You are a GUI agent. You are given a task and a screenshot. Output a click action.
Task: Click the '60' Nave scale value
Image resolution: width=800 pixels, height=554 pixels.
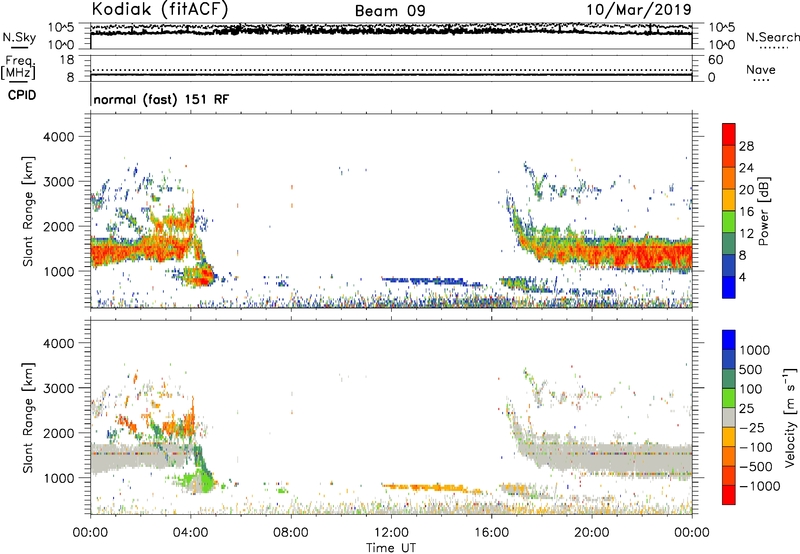tap(715, 60)
